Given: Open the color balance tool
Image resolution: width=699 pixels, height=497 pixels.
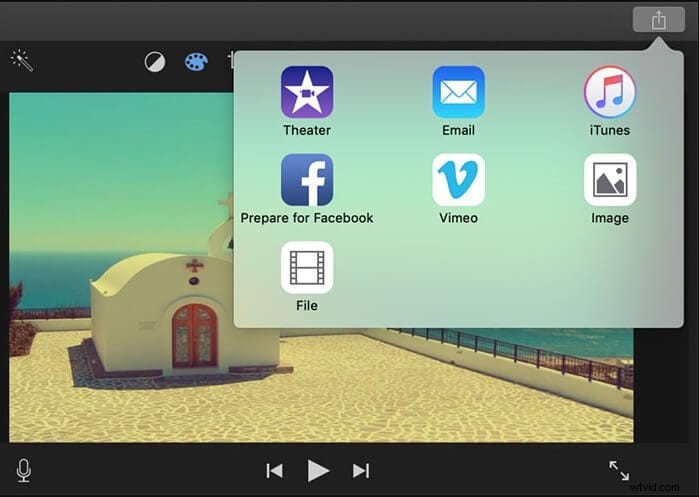Looking at the screenshot, I should (x=155, y=62).
